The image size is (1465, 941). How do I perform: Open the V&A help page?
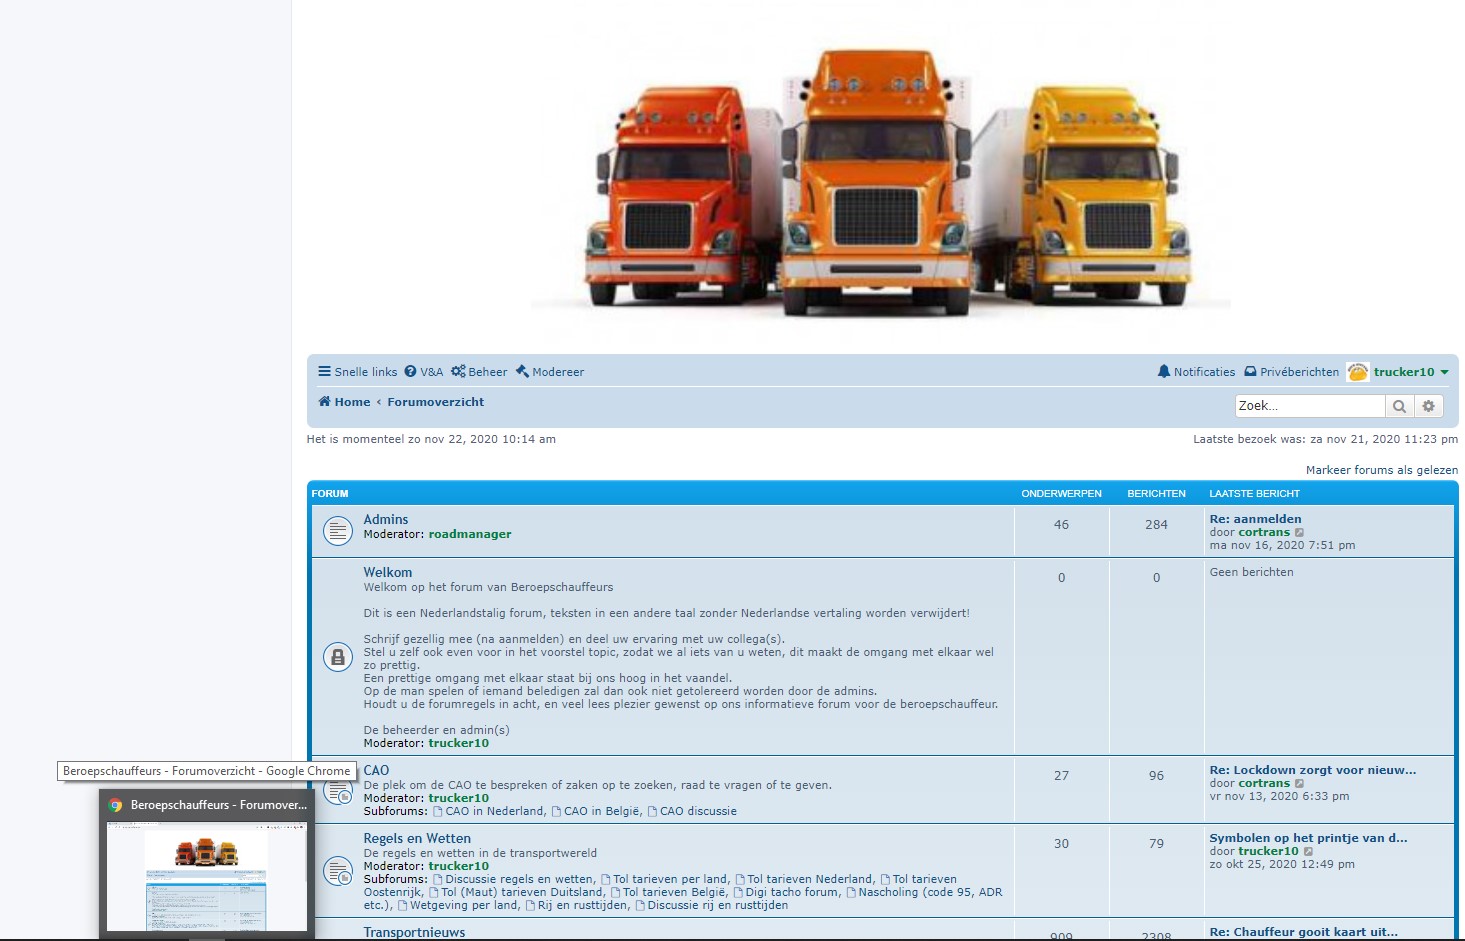[423, 372]
